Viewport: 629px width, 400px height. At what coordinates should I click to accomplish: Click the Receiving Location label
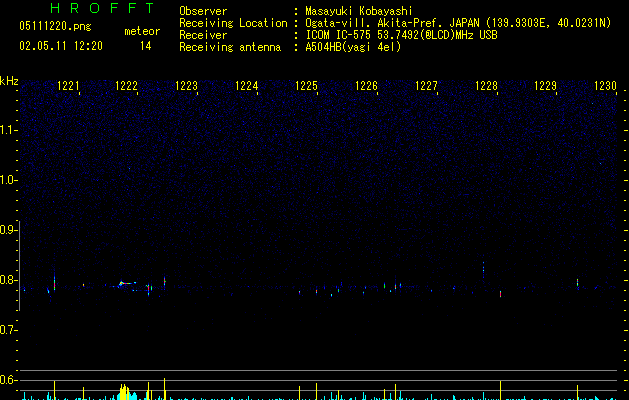[x=233, y=23]
